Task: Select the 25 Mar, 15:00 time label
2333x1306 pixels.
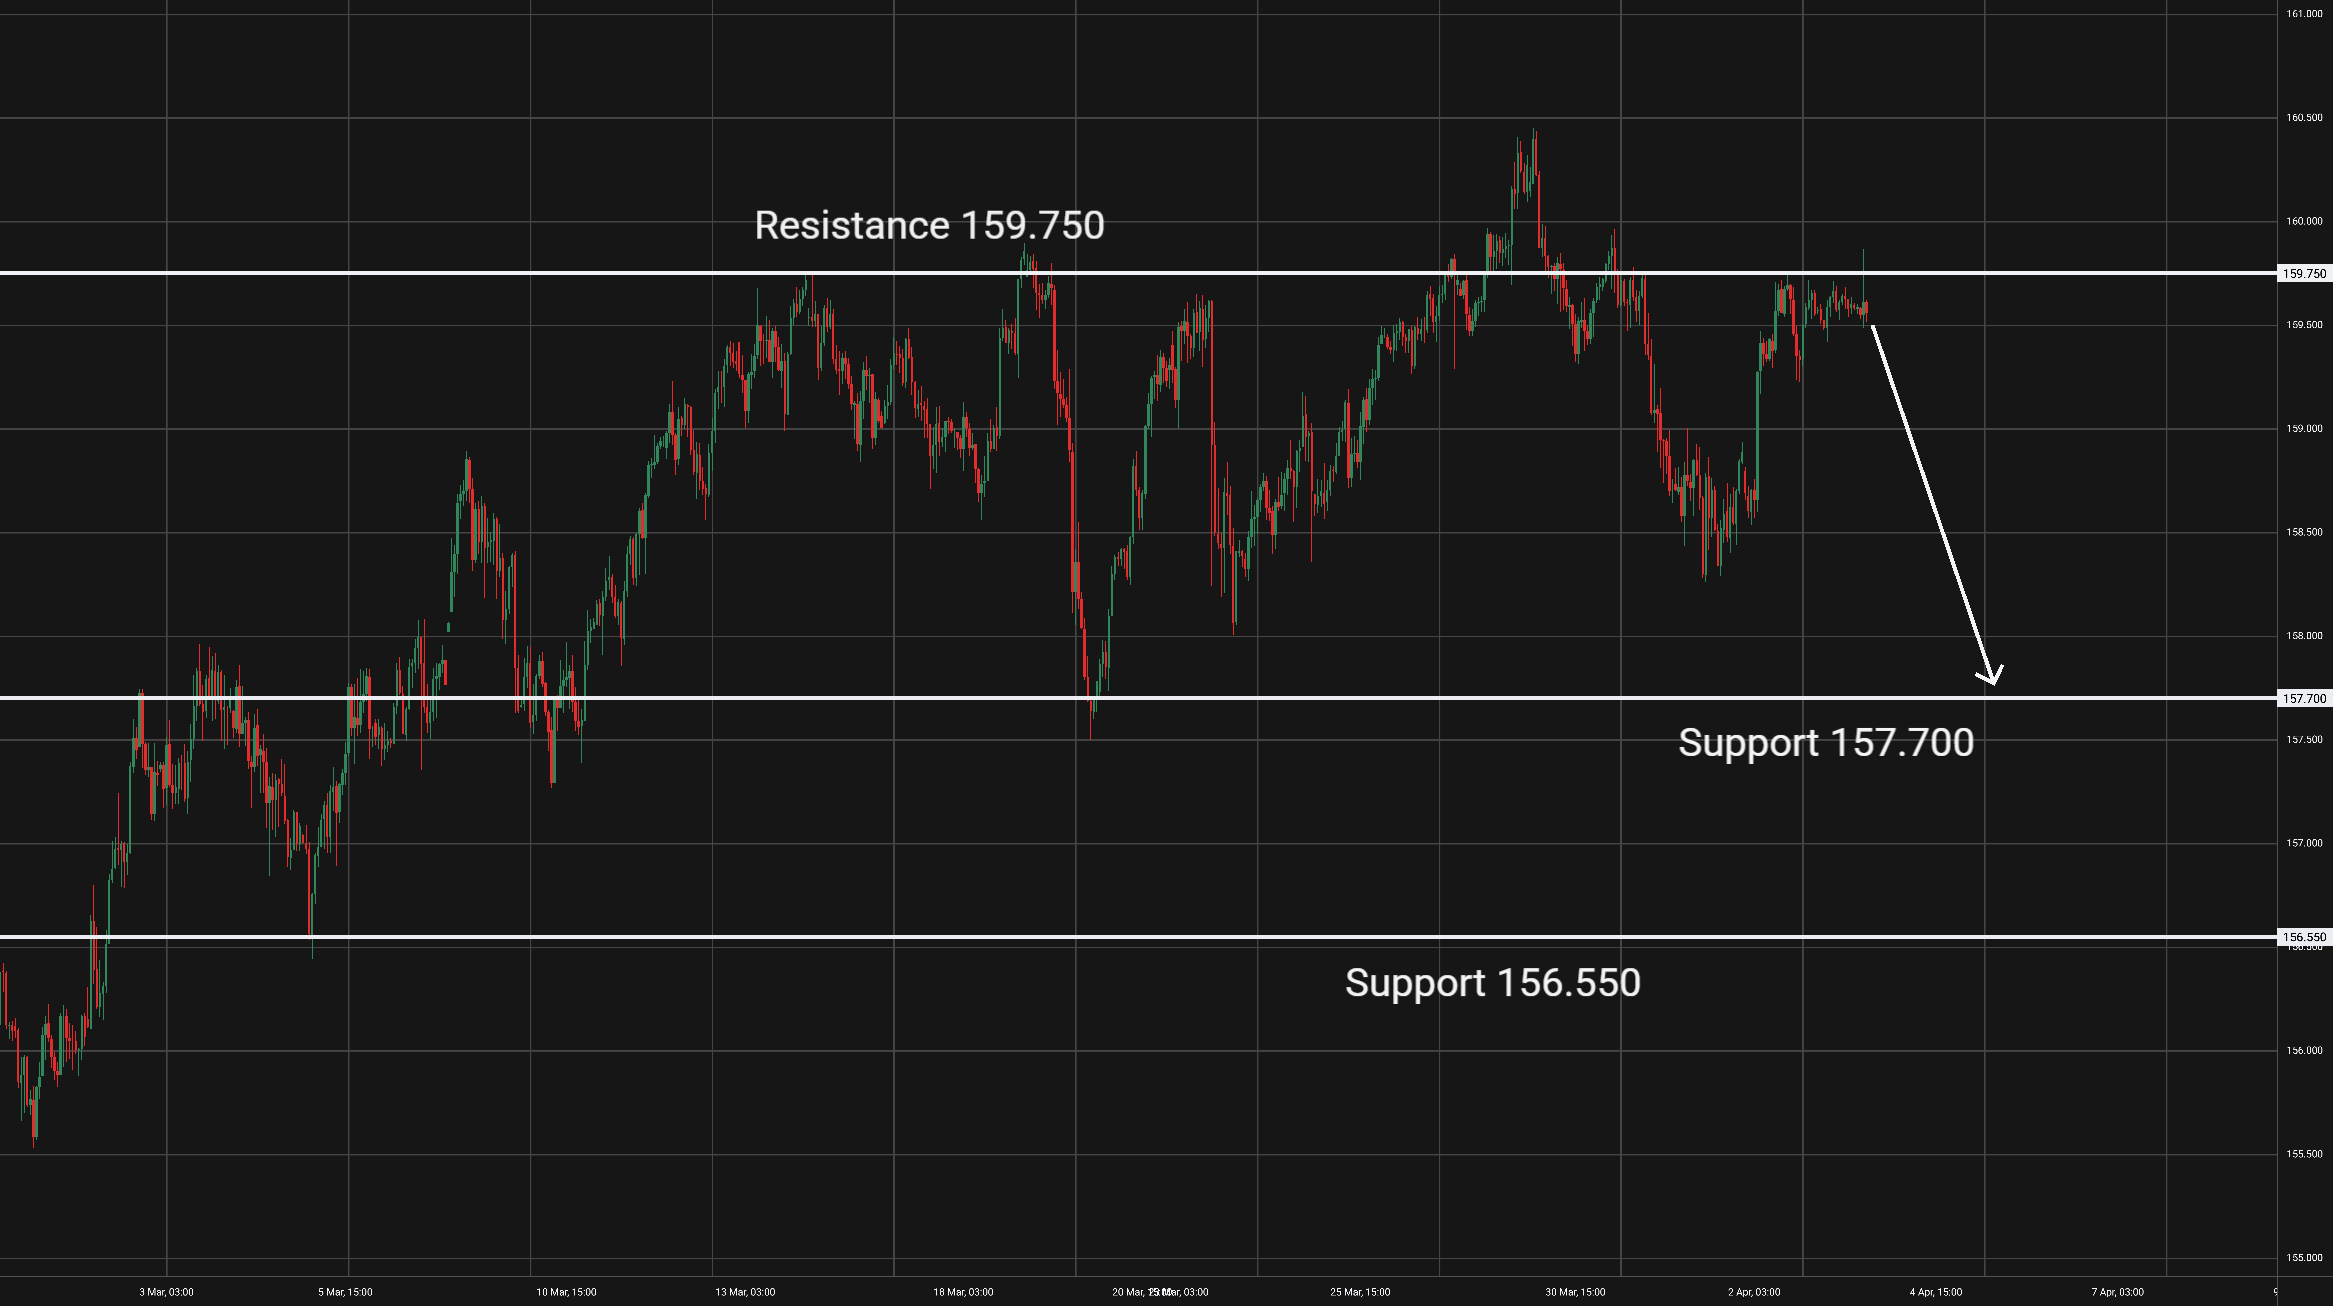Action: pyautogui.click(x=1360, y=1292)
